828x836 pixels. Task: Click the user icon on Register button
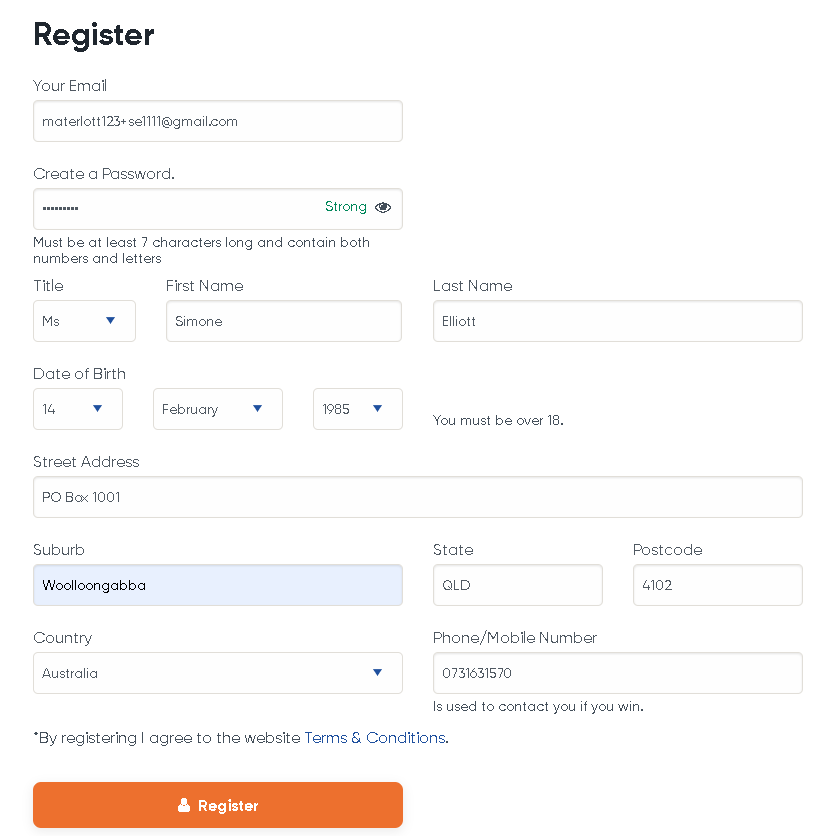(184, 805)
